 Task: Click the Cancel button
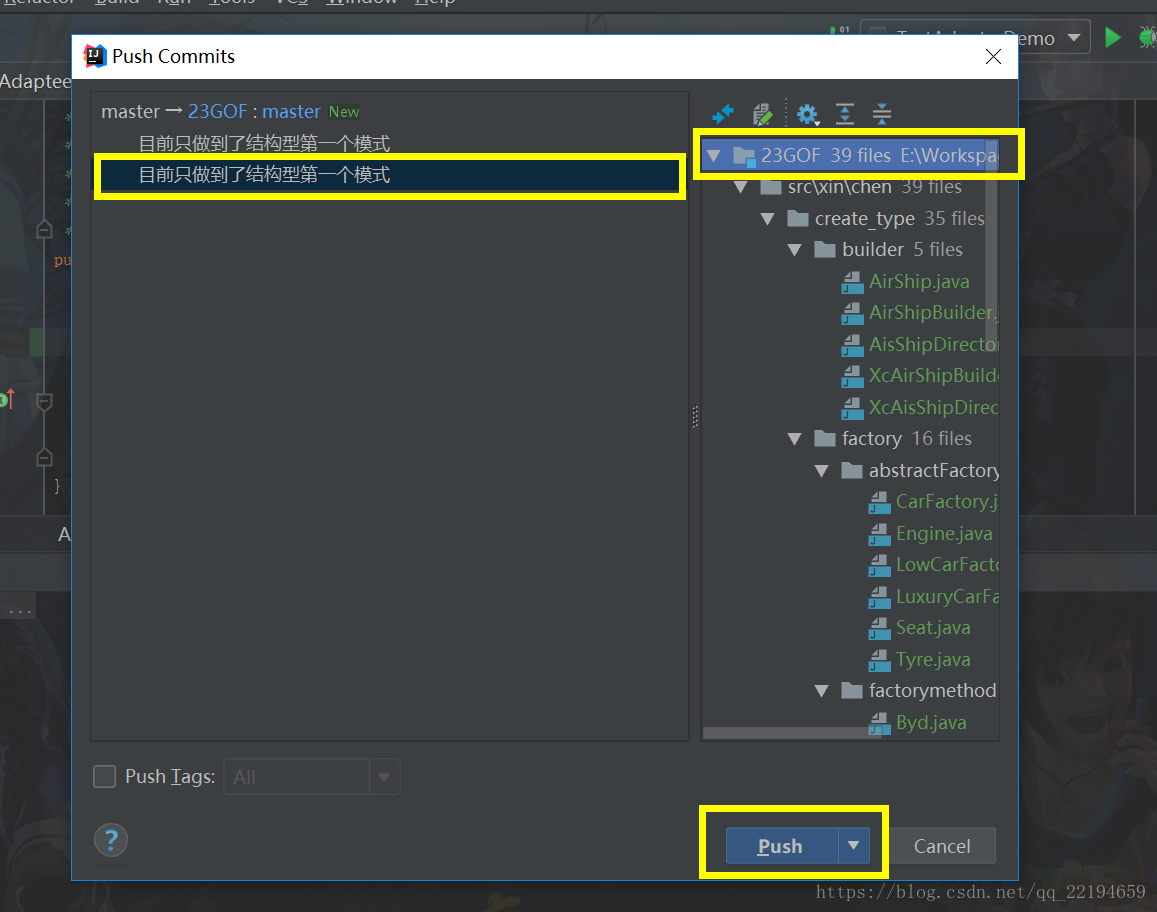coord(942,846)
